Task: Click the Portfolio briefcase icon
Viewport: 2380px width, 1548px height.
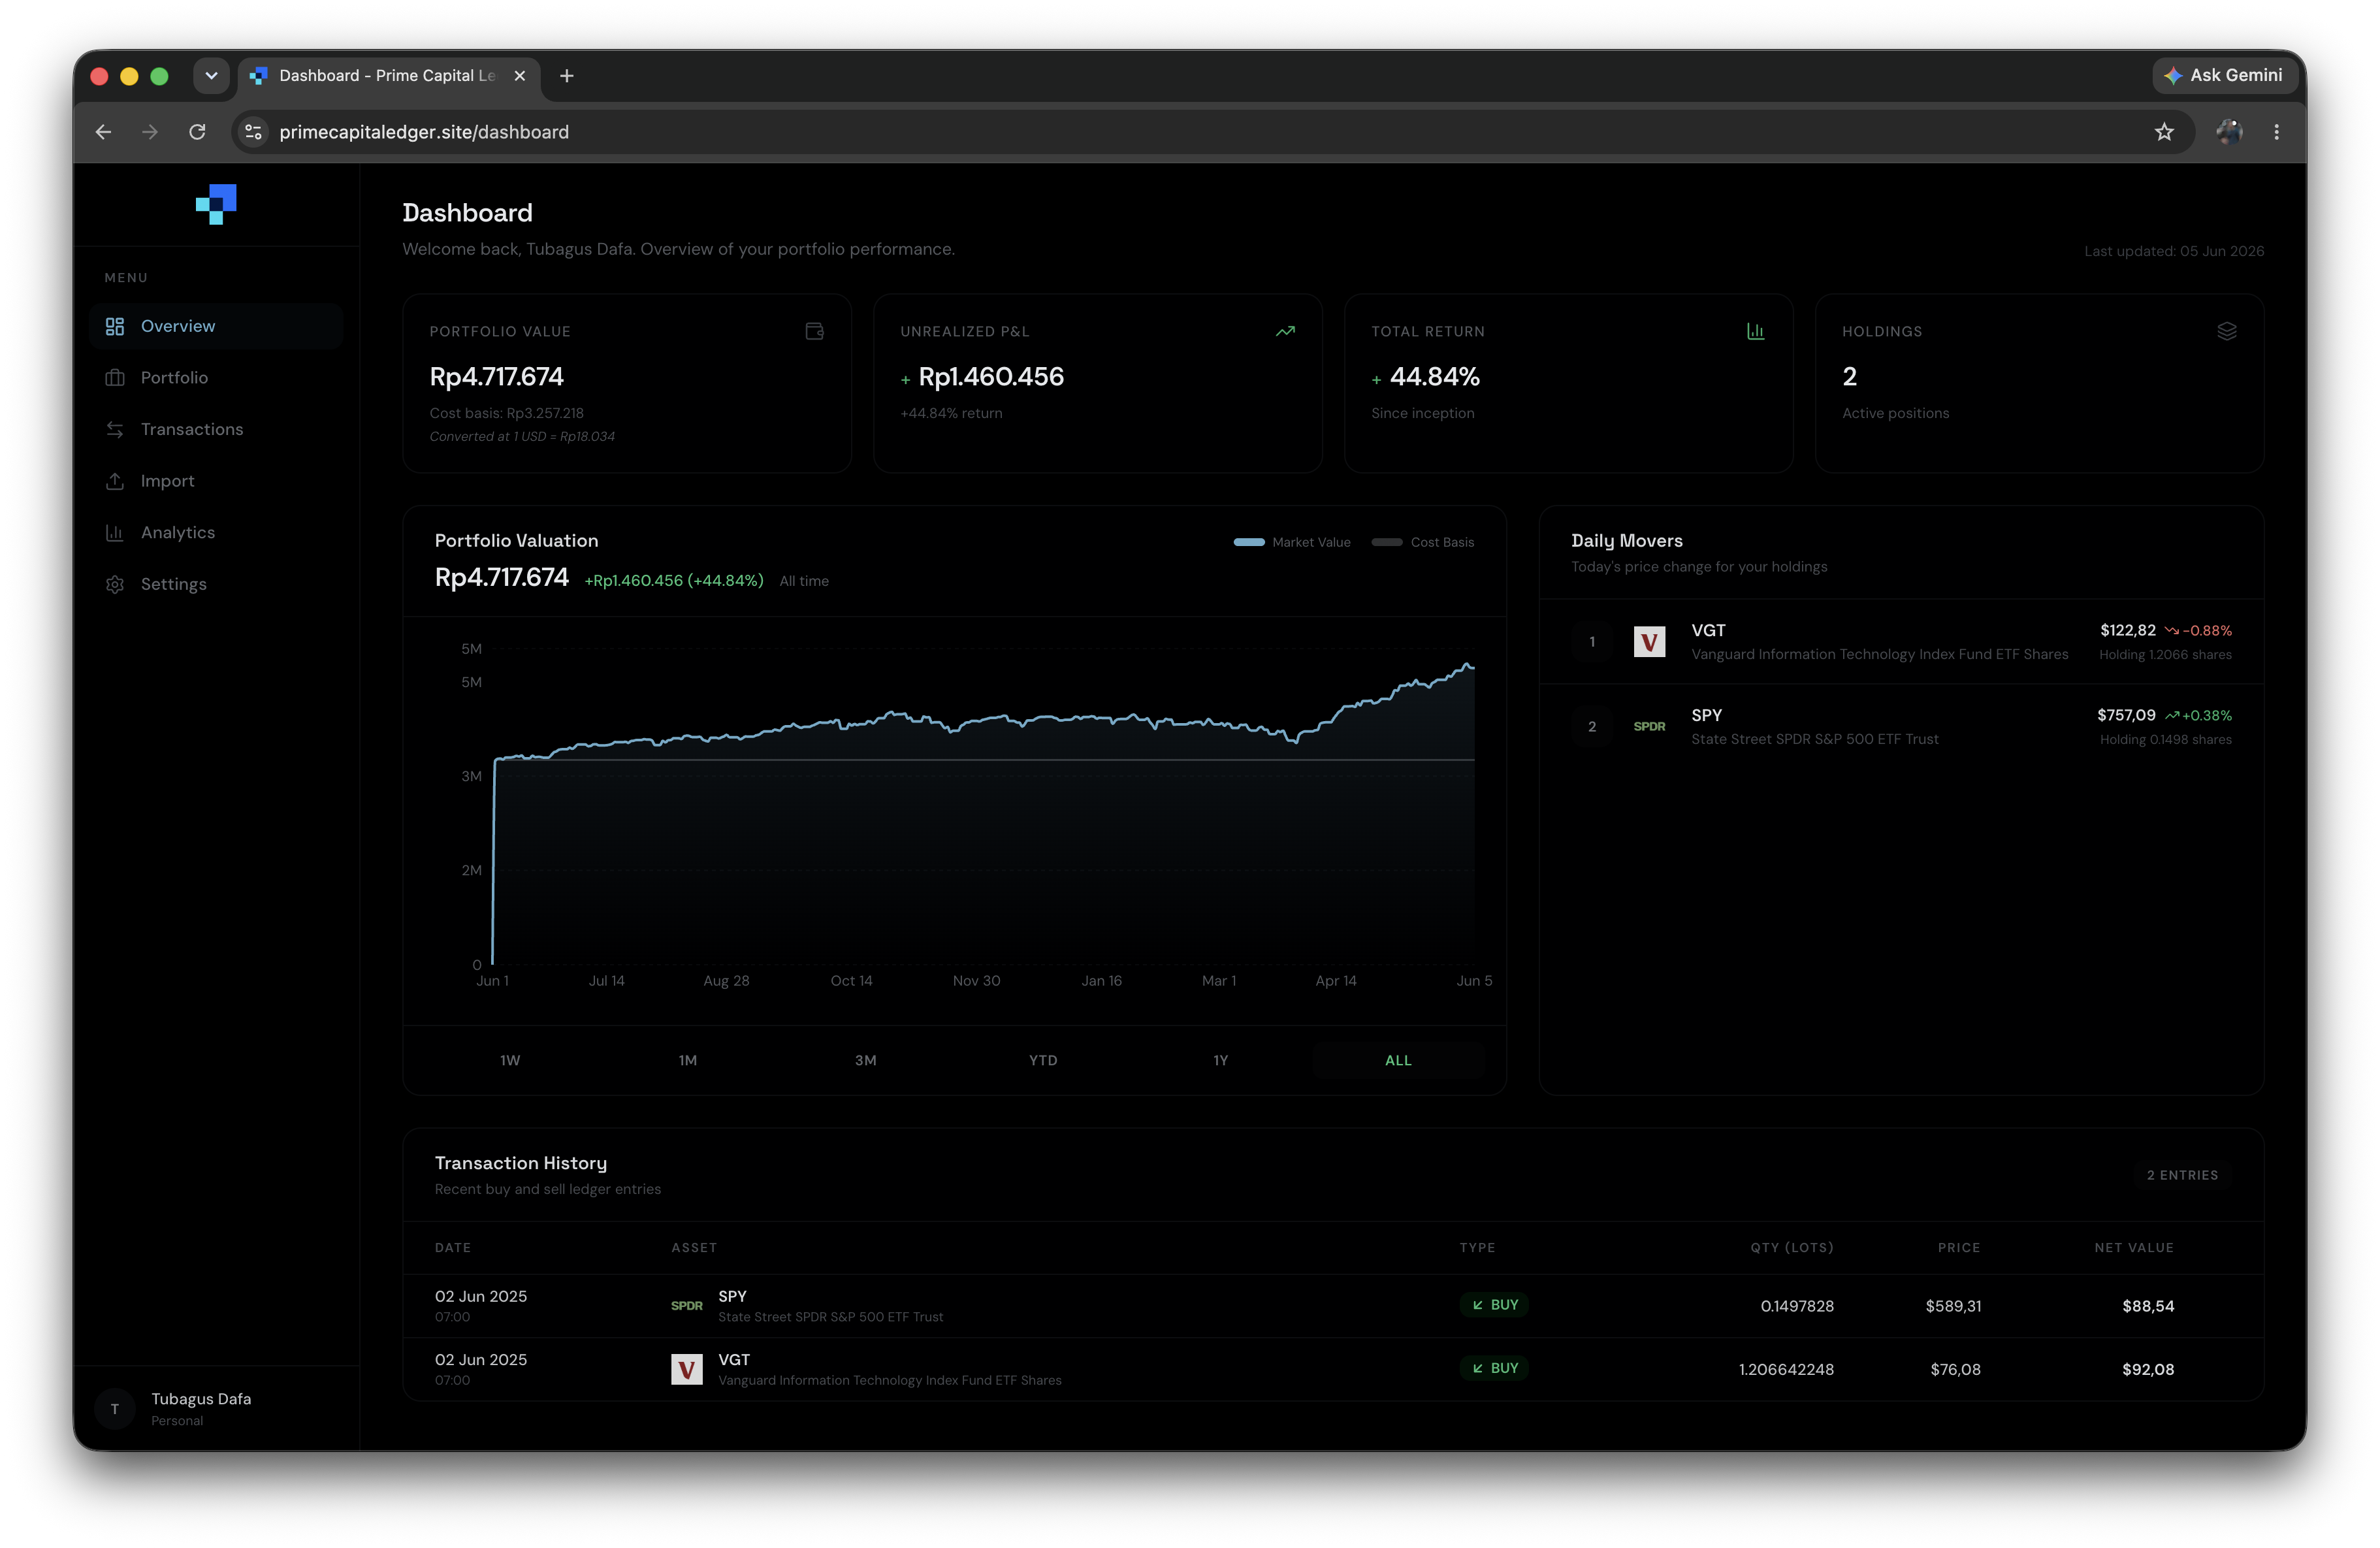Action: tap(115, 377)
